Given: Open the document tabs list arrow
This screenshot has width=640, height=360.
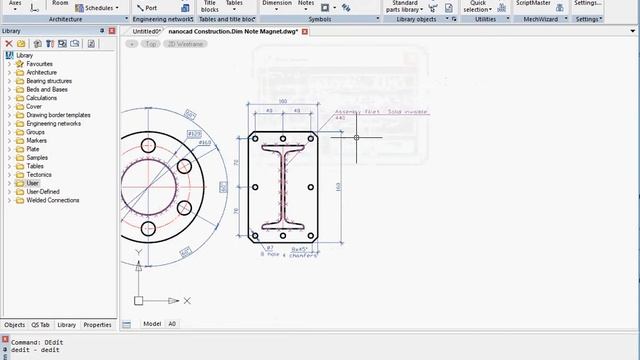Looking at the screenshot, I should pyautogui.click(x=633, y=31).
